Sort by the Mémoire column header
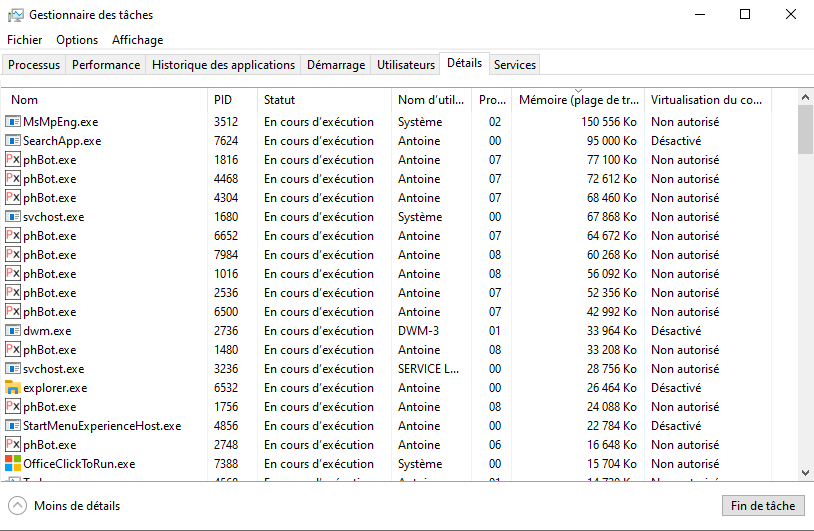The width and height of the screenshot is (814, 531). [576, 100]
